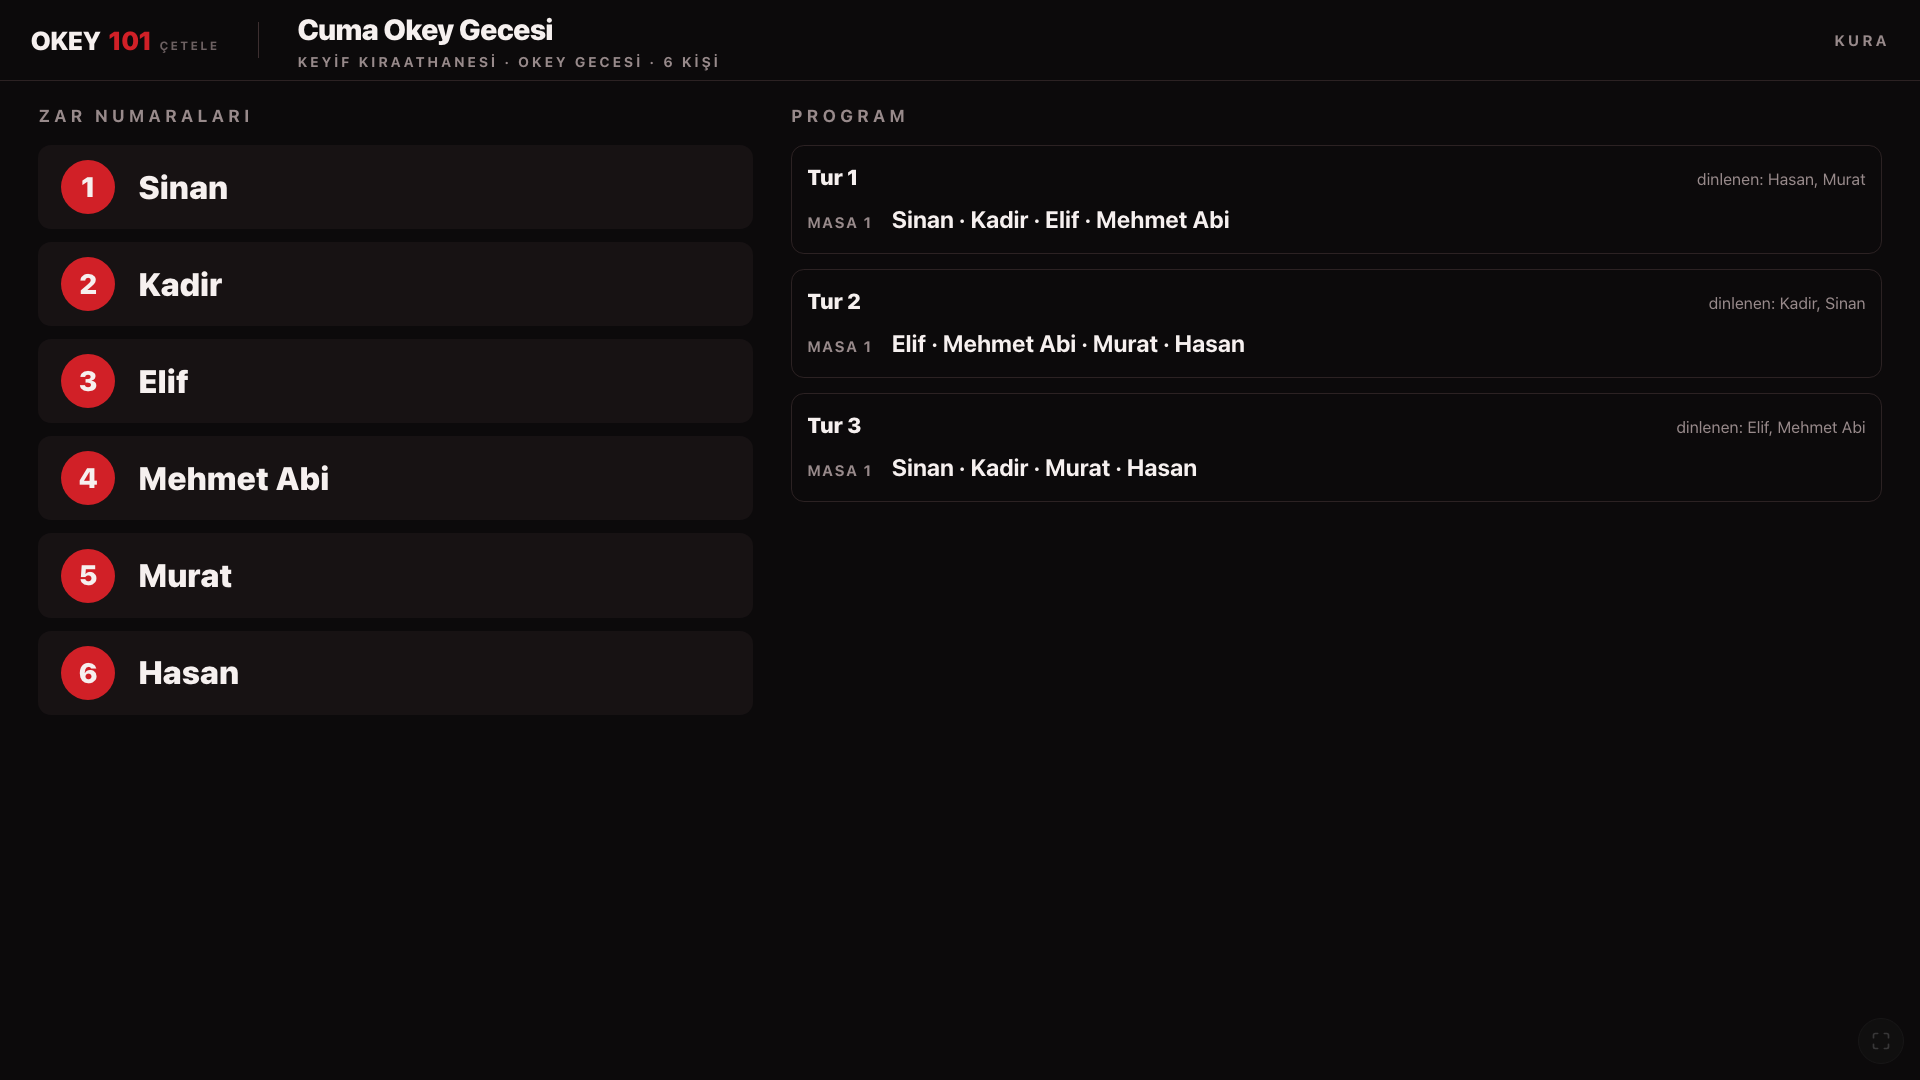The image size is (1920, 1080).
Task: Select the Kadir player row name
Action: (x=180, y=285)
